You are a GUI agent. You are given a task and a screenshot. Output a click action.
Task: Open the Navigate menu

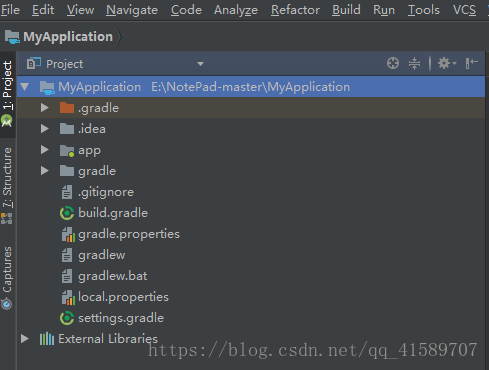[x=132, y=10]
